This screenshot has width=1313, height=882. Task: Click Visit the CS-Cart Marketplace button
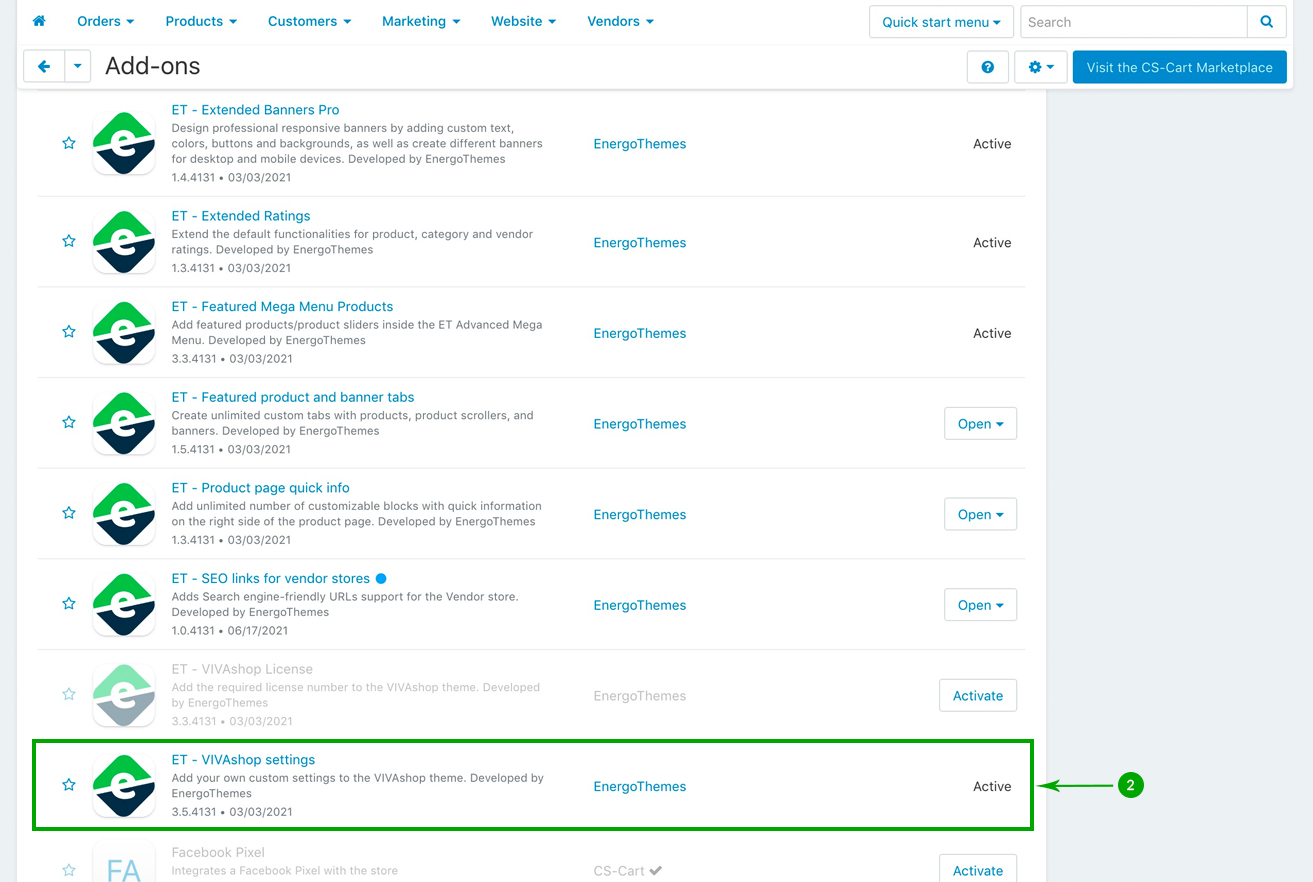[x=1179, y=67]
